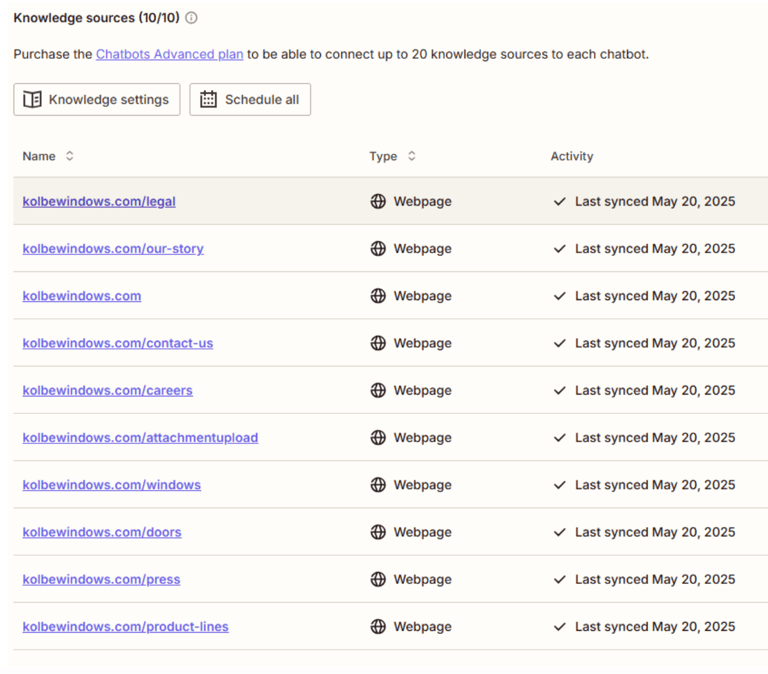The width and height of the screenshot is (768, 674).
Task: Click the globe icon in the product-lines row
Action: (x=378, y=627)
